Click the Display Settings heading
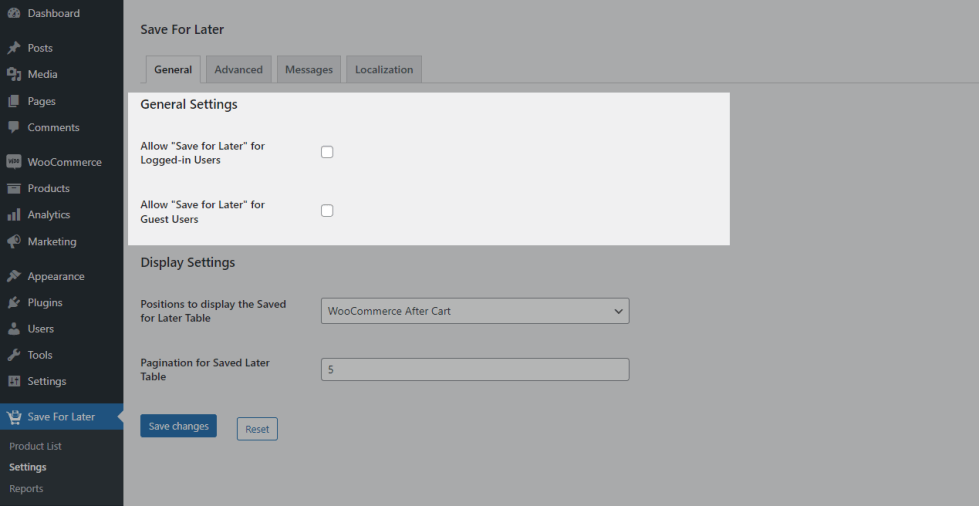This screenshot has width=979, height=506. click(x=188, y=262)
